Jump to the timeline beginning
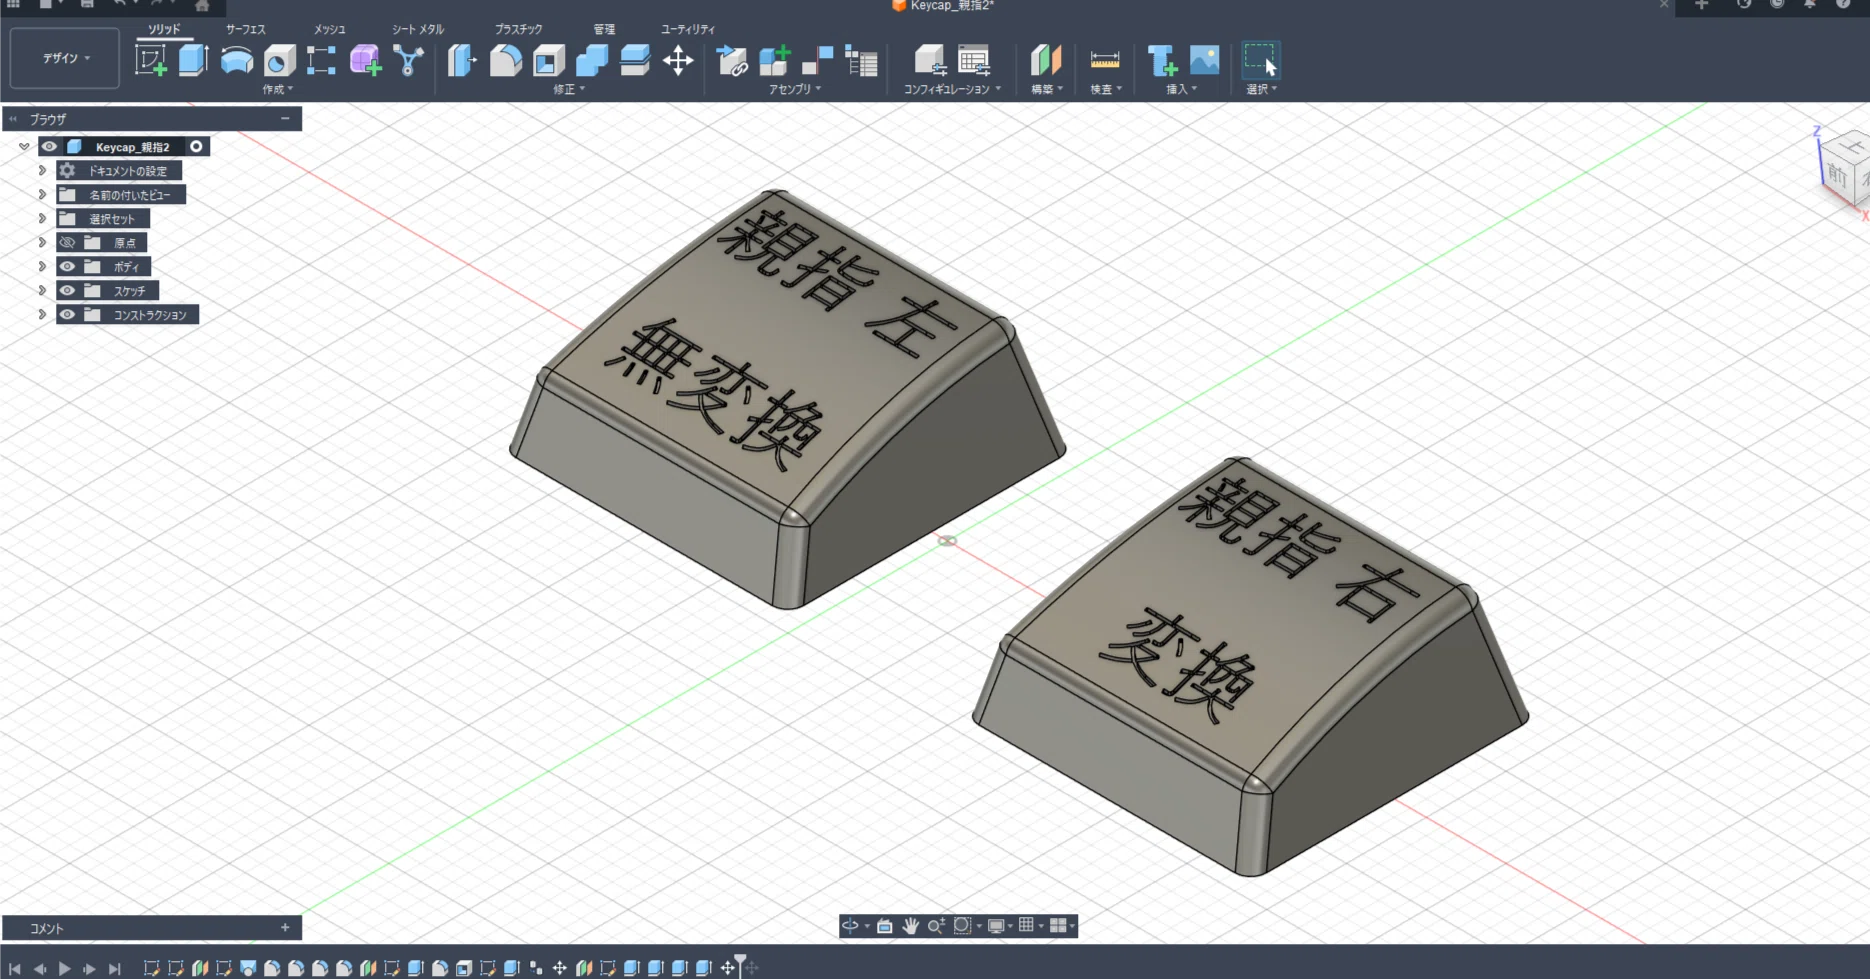The width and height of the screenshot is (1870, 979). (x=15, y=968)
